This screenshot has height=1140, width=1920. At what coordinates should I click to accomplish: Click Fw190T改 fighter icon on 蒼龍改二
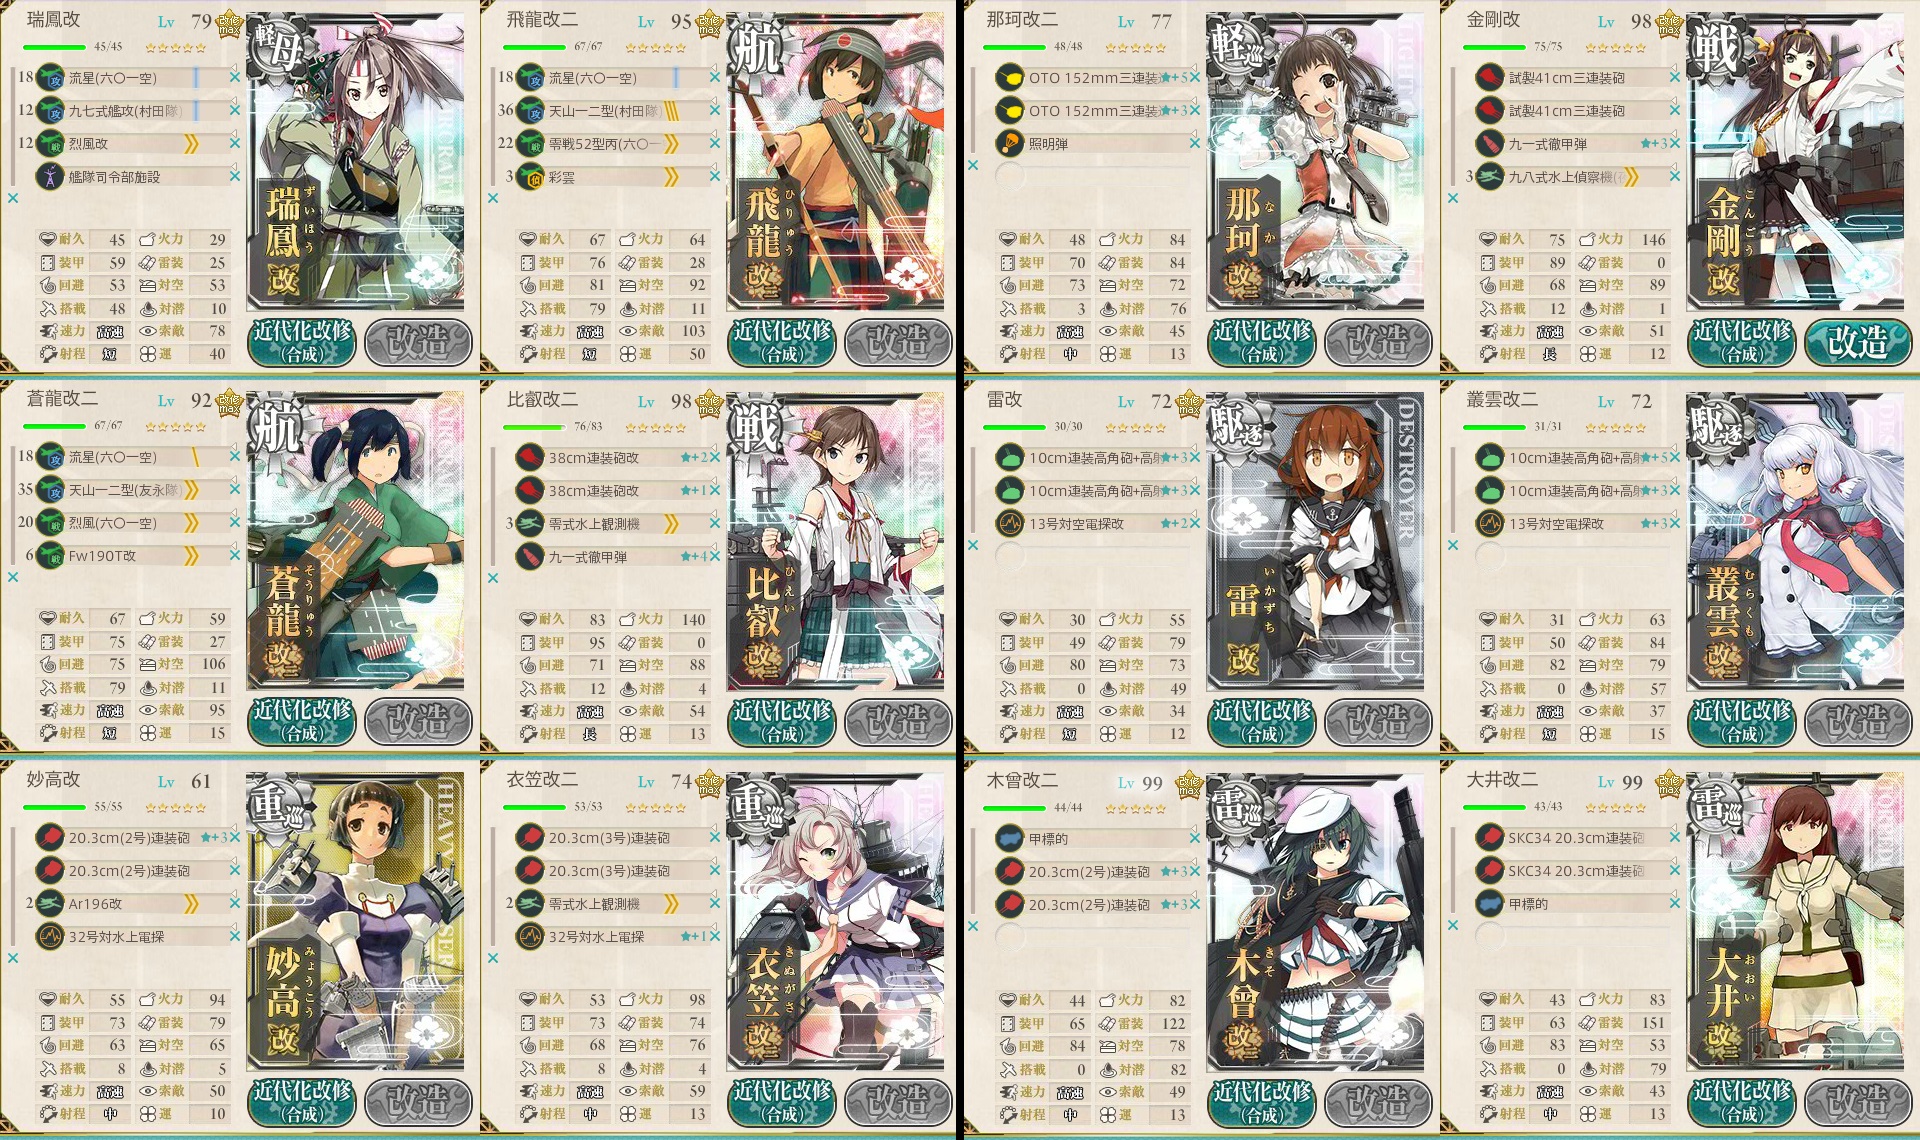[50, 555]
